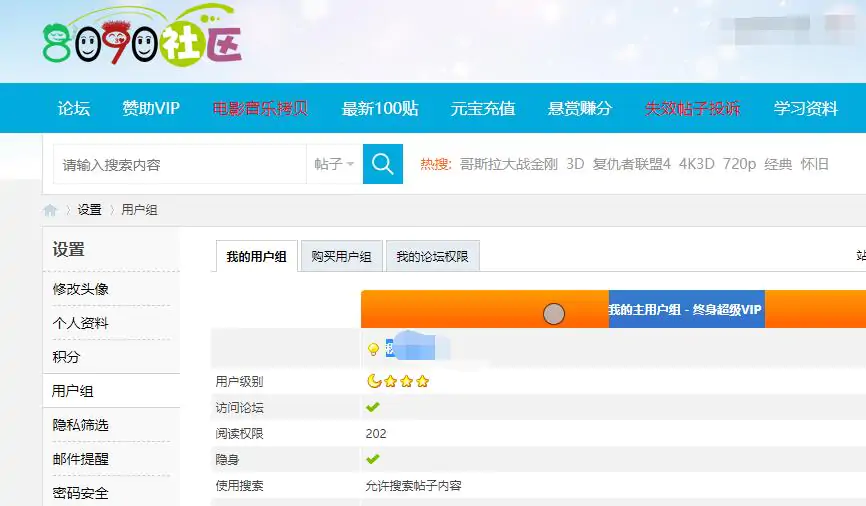Open 隐私筛选 in settings sidebar
This screenshot has height=506, width=866.
81,425
